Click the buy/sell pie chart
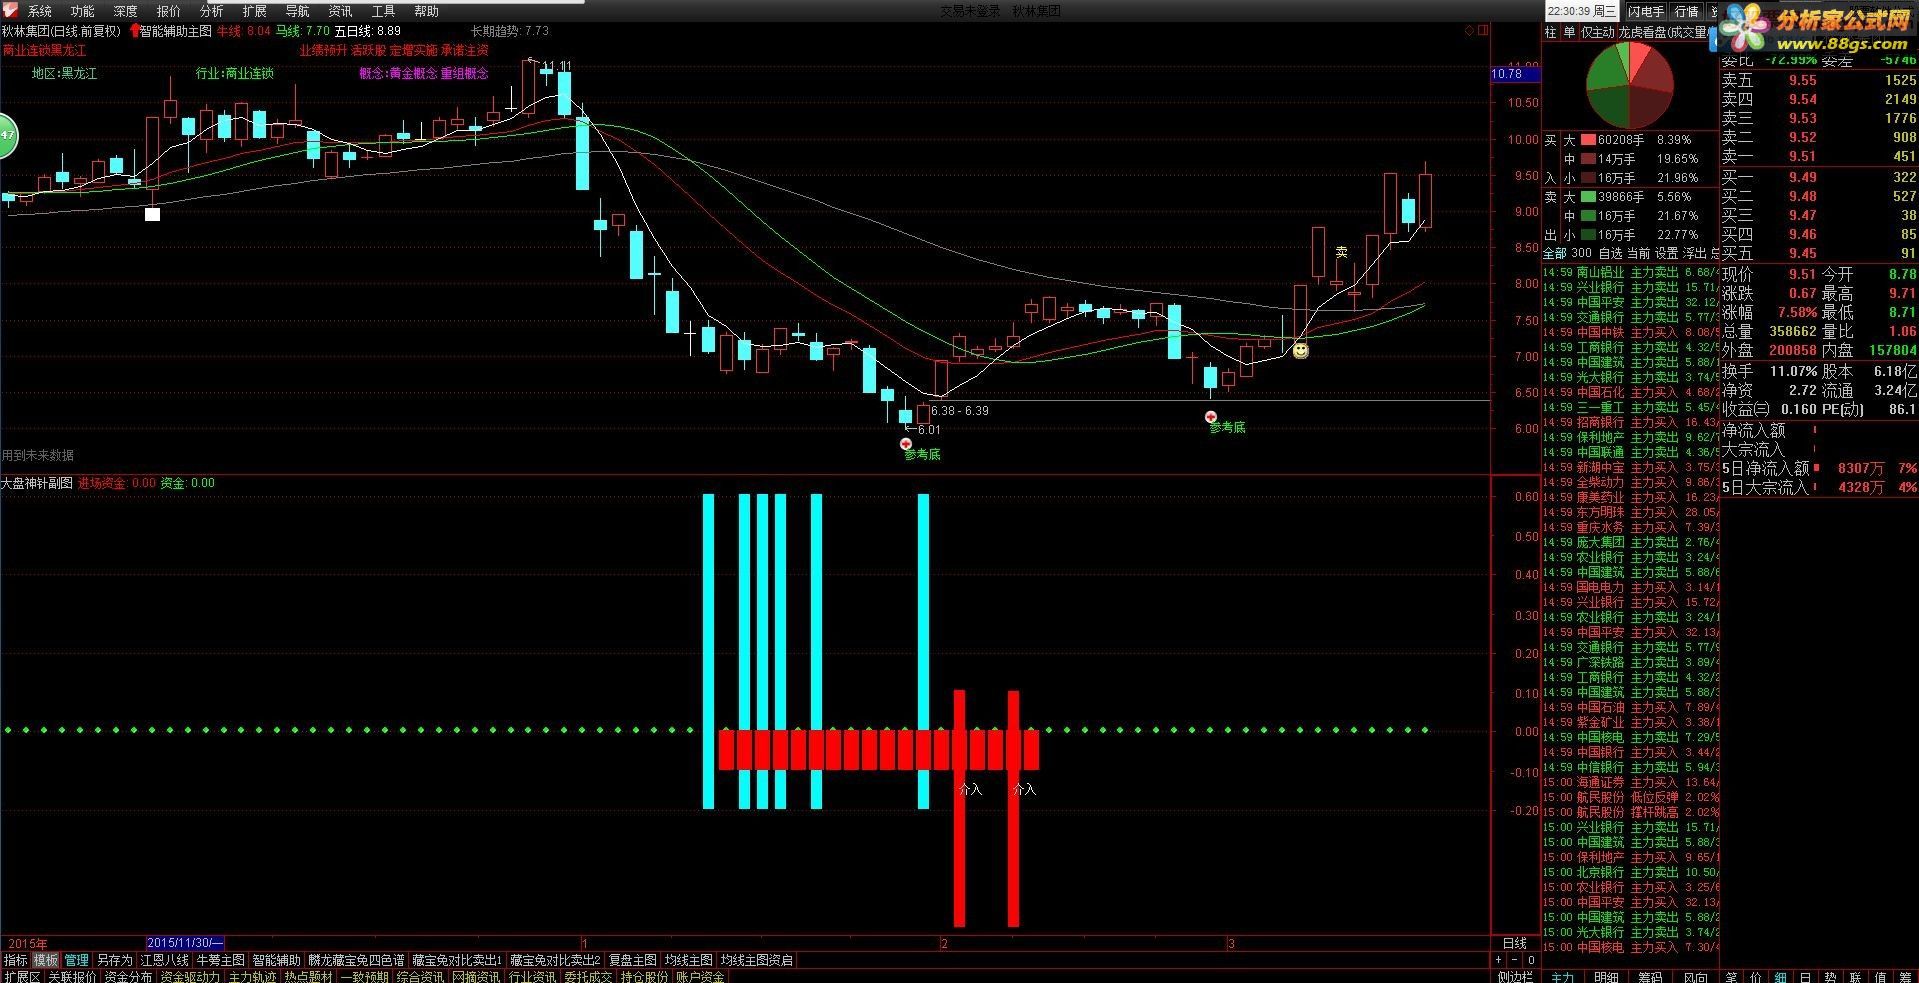 click(1630, 85)
